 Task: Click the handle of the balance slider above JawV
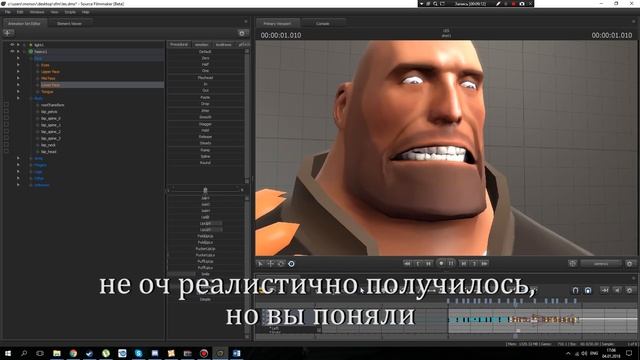pyautogui.click(x=205, y=190)
